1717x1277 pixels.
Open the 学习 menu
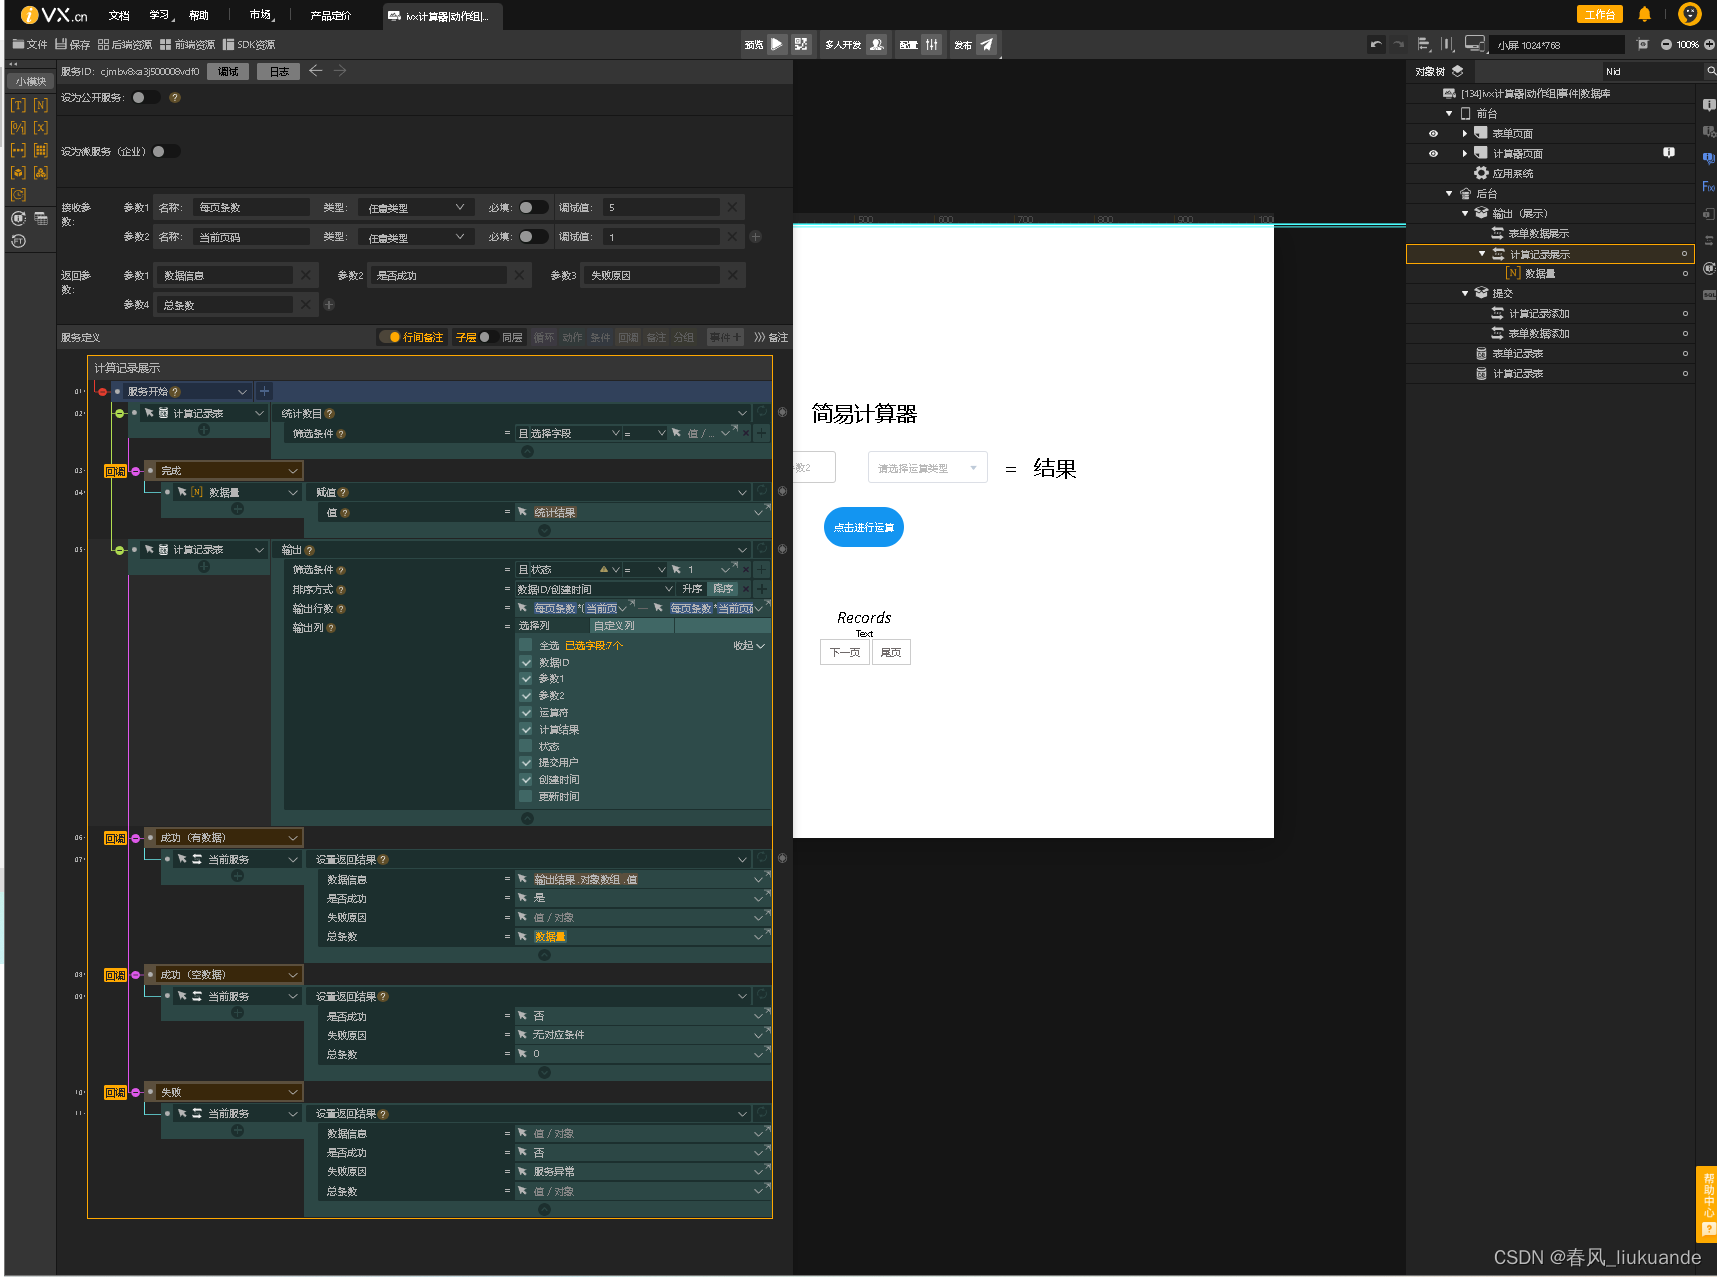[x=160, y=15]
